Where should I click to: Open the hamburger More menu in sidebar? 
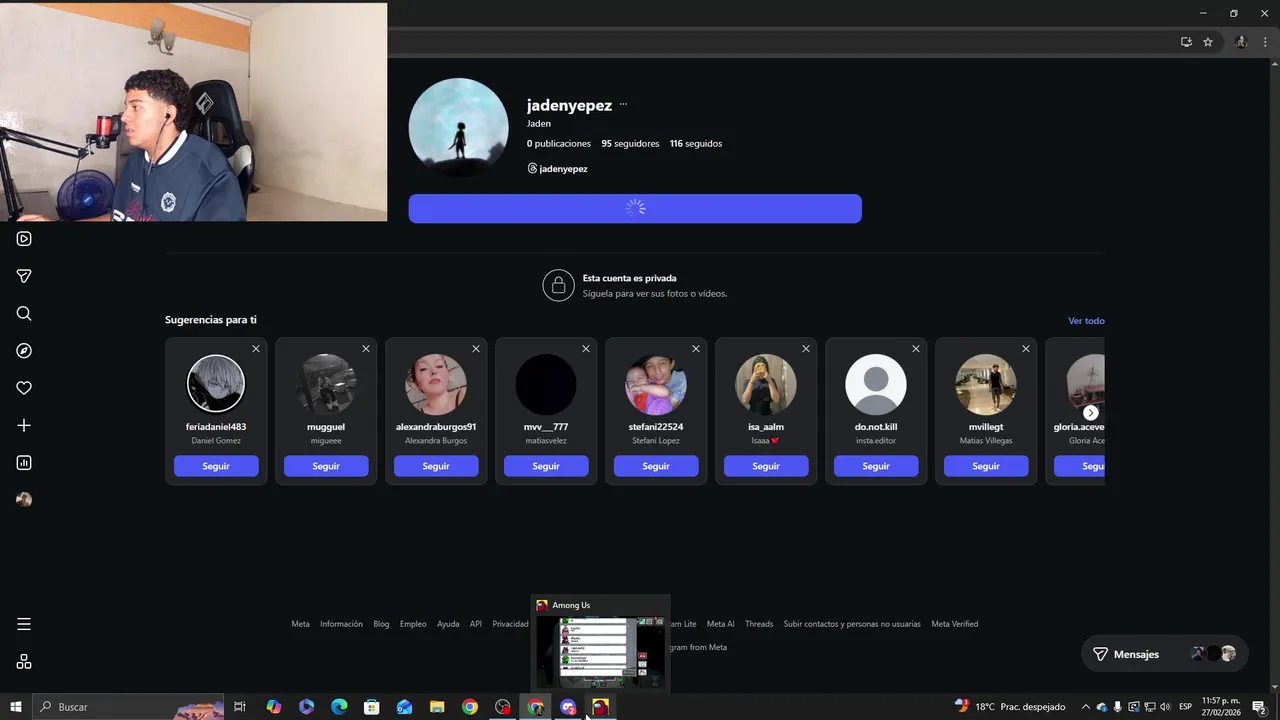(x=24, y=624)
